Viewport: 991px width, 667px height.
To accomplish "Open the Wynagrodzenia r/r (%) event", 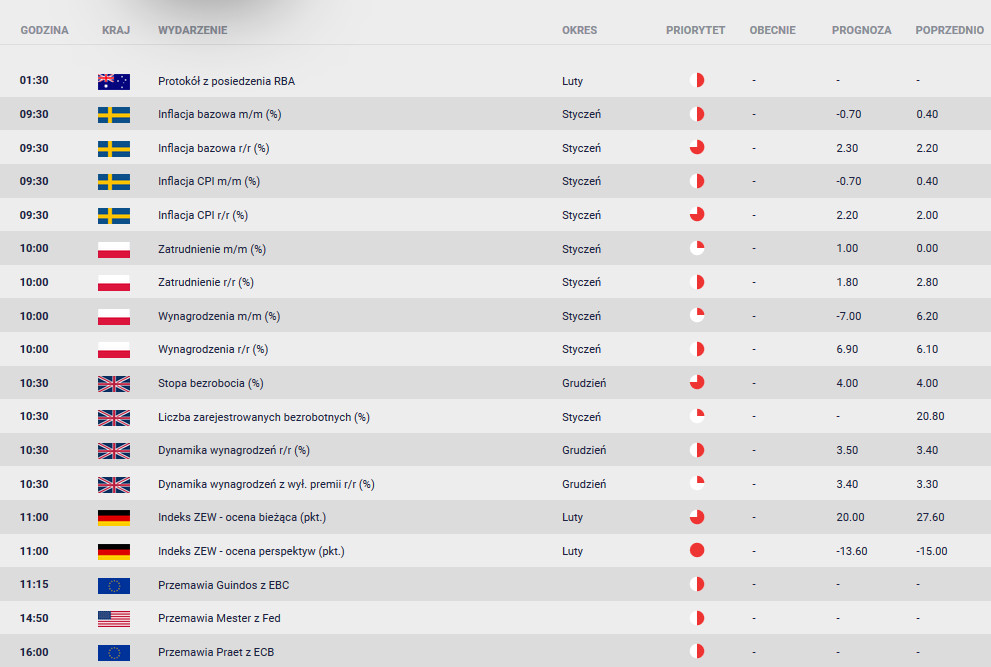I will coord(213,350).
